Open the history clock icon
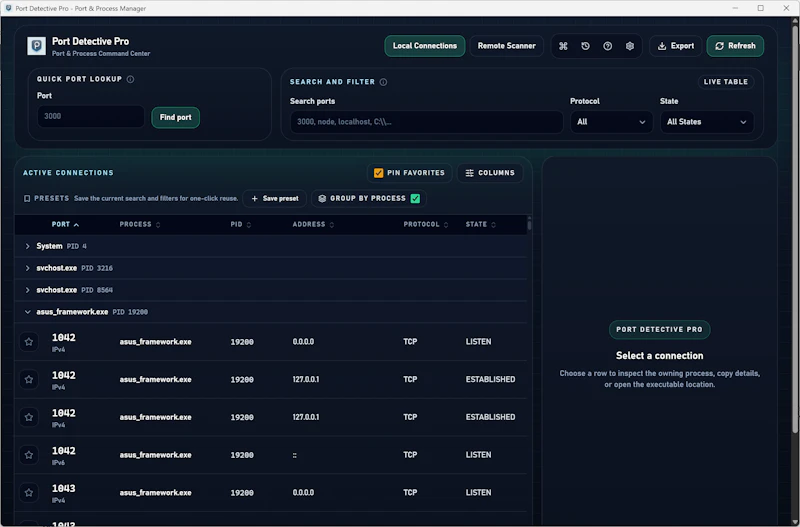The width and height of the screenshot is (800, 527). [585, 46]
